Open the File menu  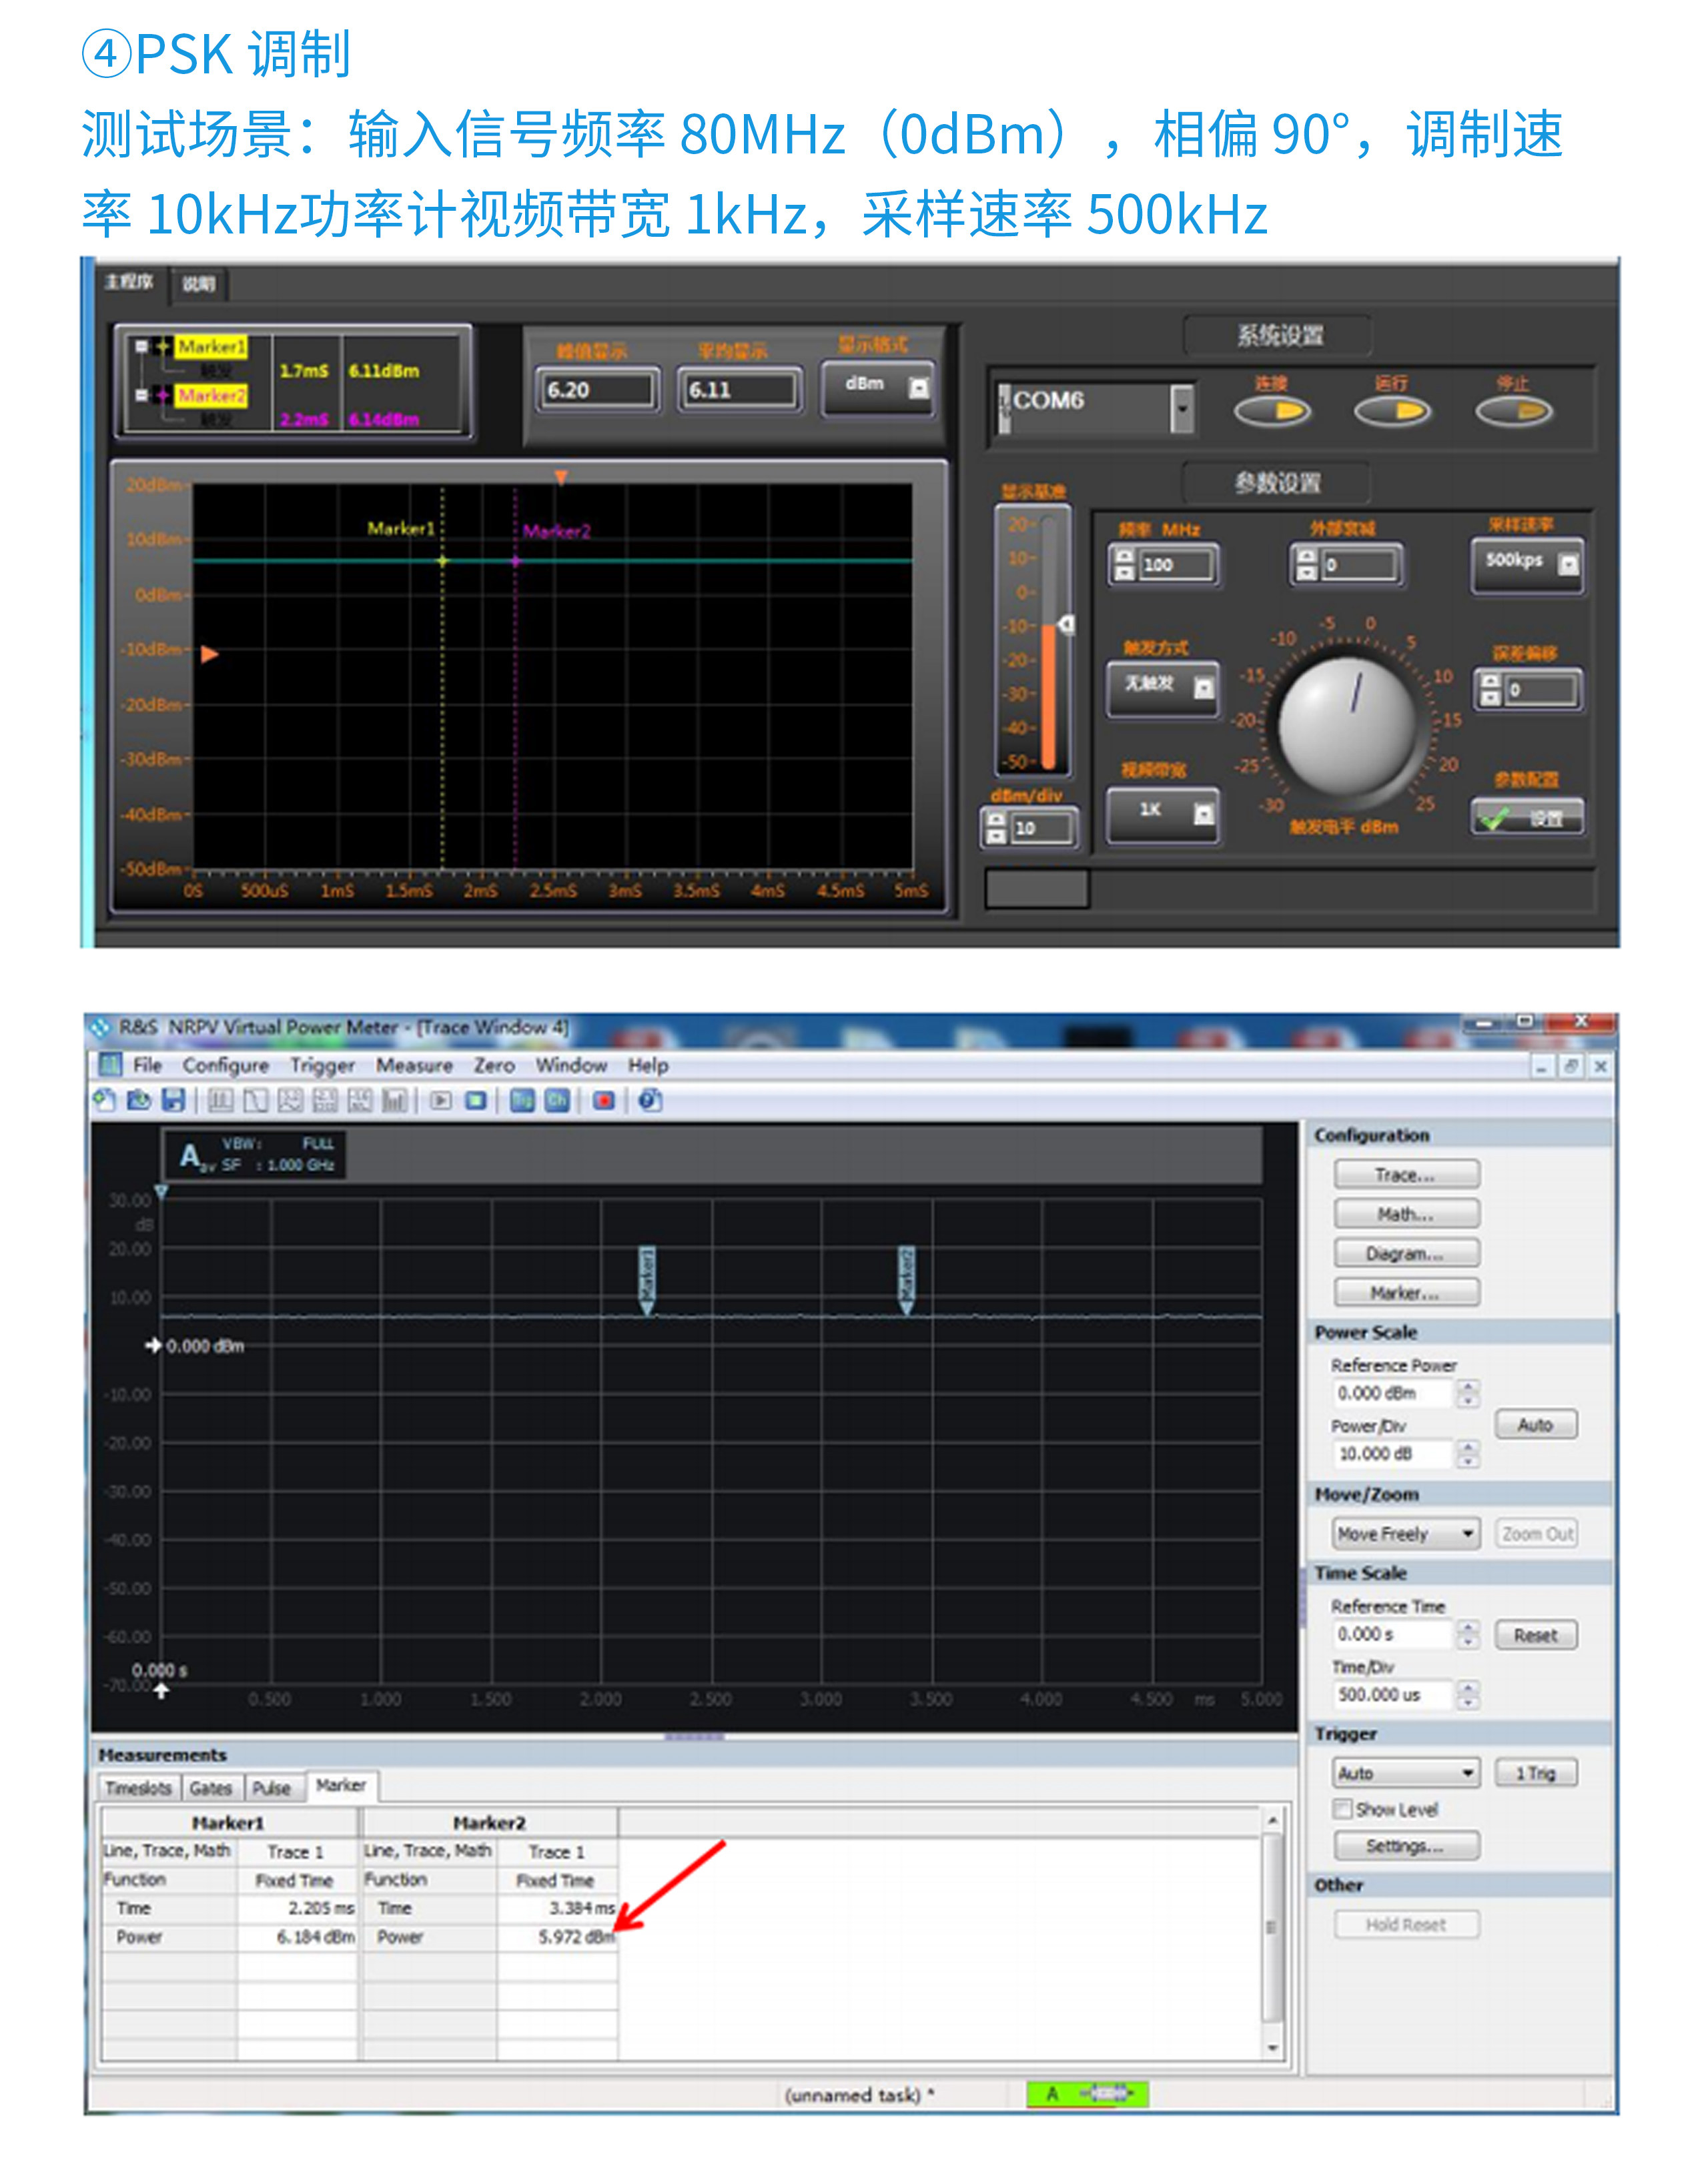148,1065
